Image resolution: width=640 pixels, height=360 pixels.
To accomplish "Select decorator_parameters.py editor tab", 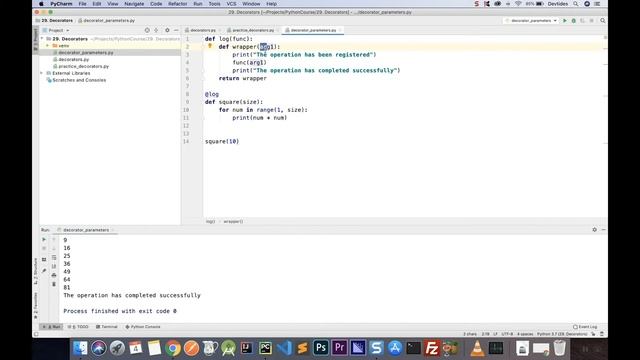I will tap(313, 30).
